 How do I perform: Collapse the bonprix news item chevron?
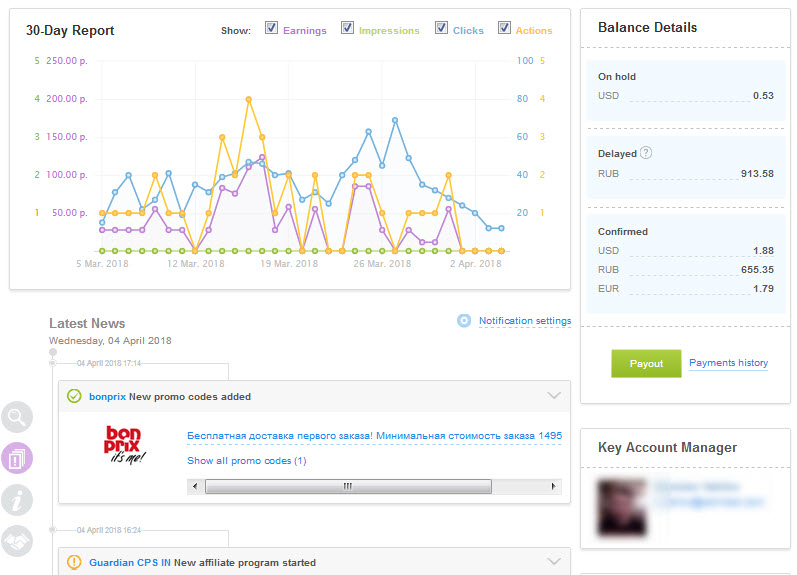[x=554, y=396]
